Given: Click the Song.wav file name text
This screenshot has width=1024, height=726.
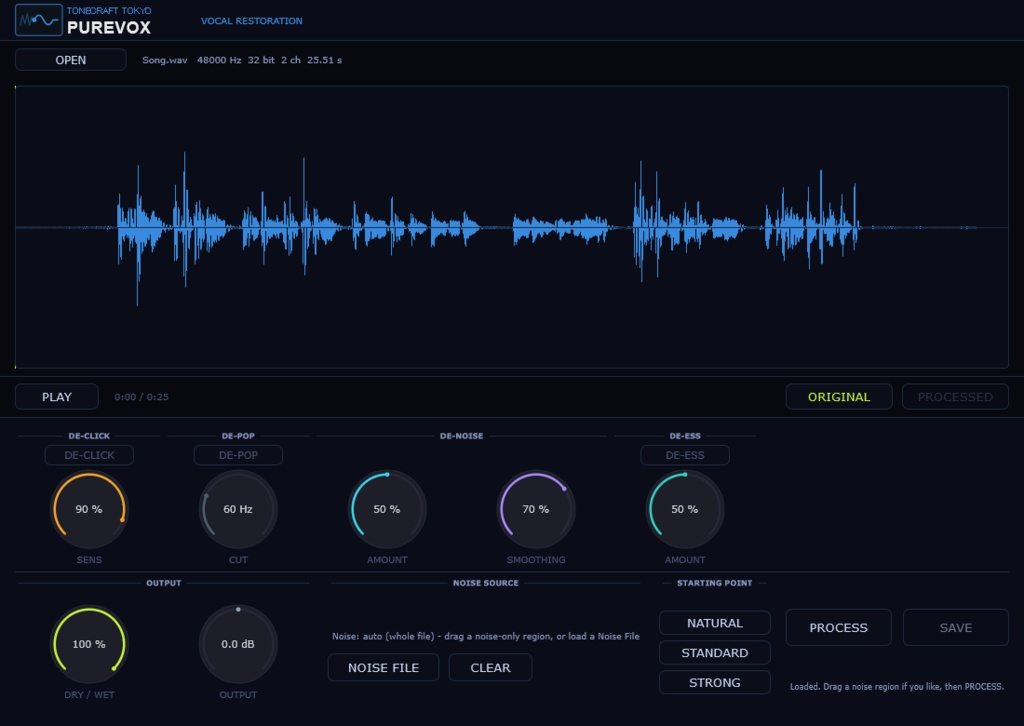Looking at the screenshot, I should click(165, 60).
